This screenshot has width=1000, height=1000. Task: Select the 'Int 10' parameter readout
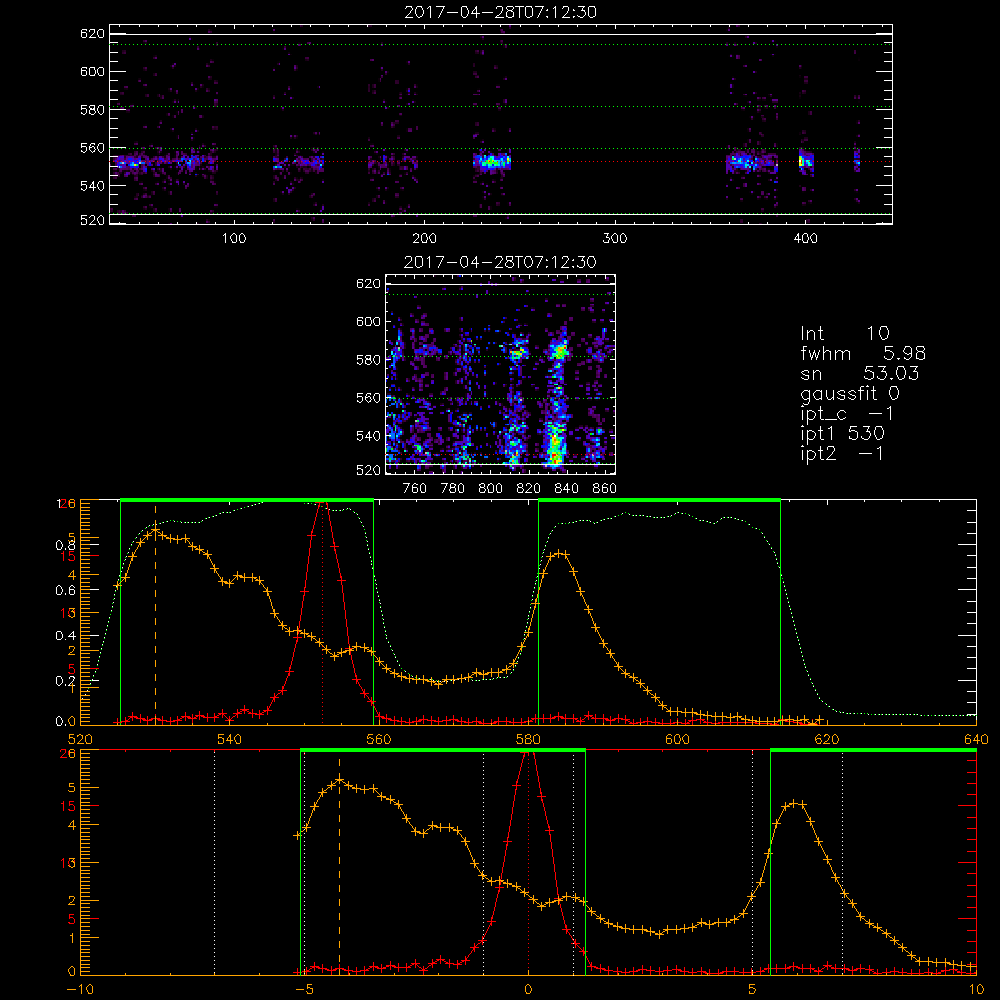pyautogui.click(x=845, y=334)
